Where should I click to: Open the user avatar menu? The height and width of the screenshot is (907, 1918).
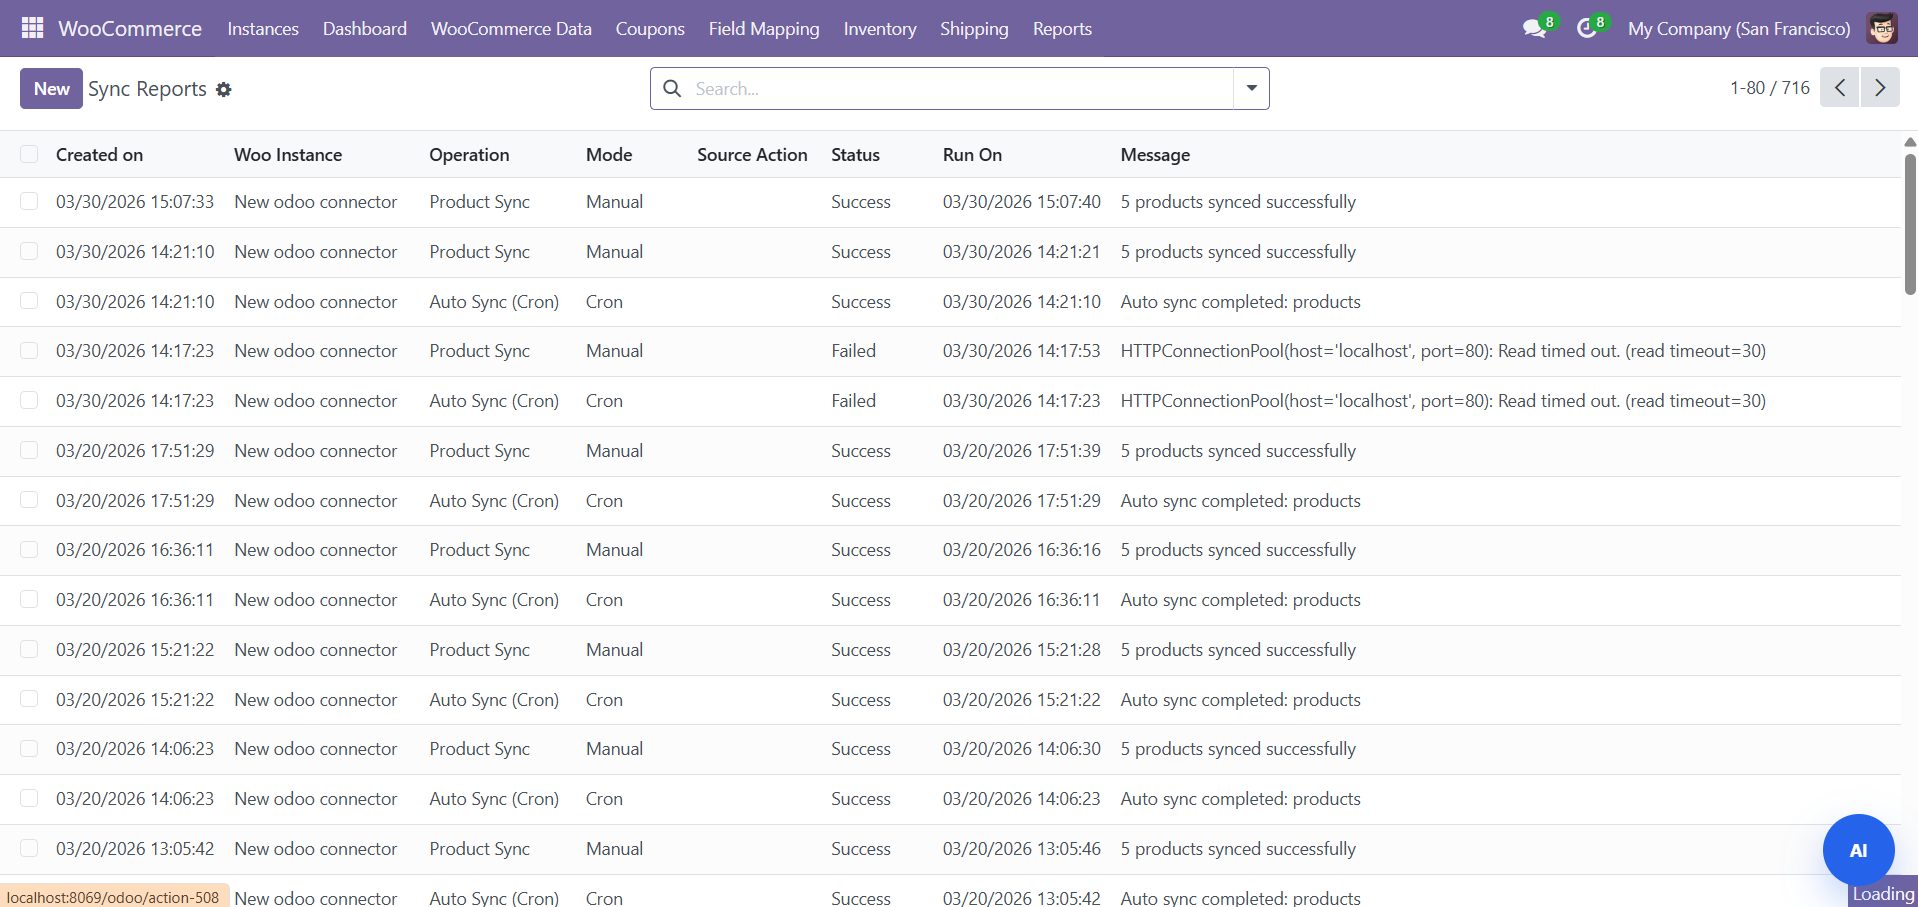[1883, 28]
